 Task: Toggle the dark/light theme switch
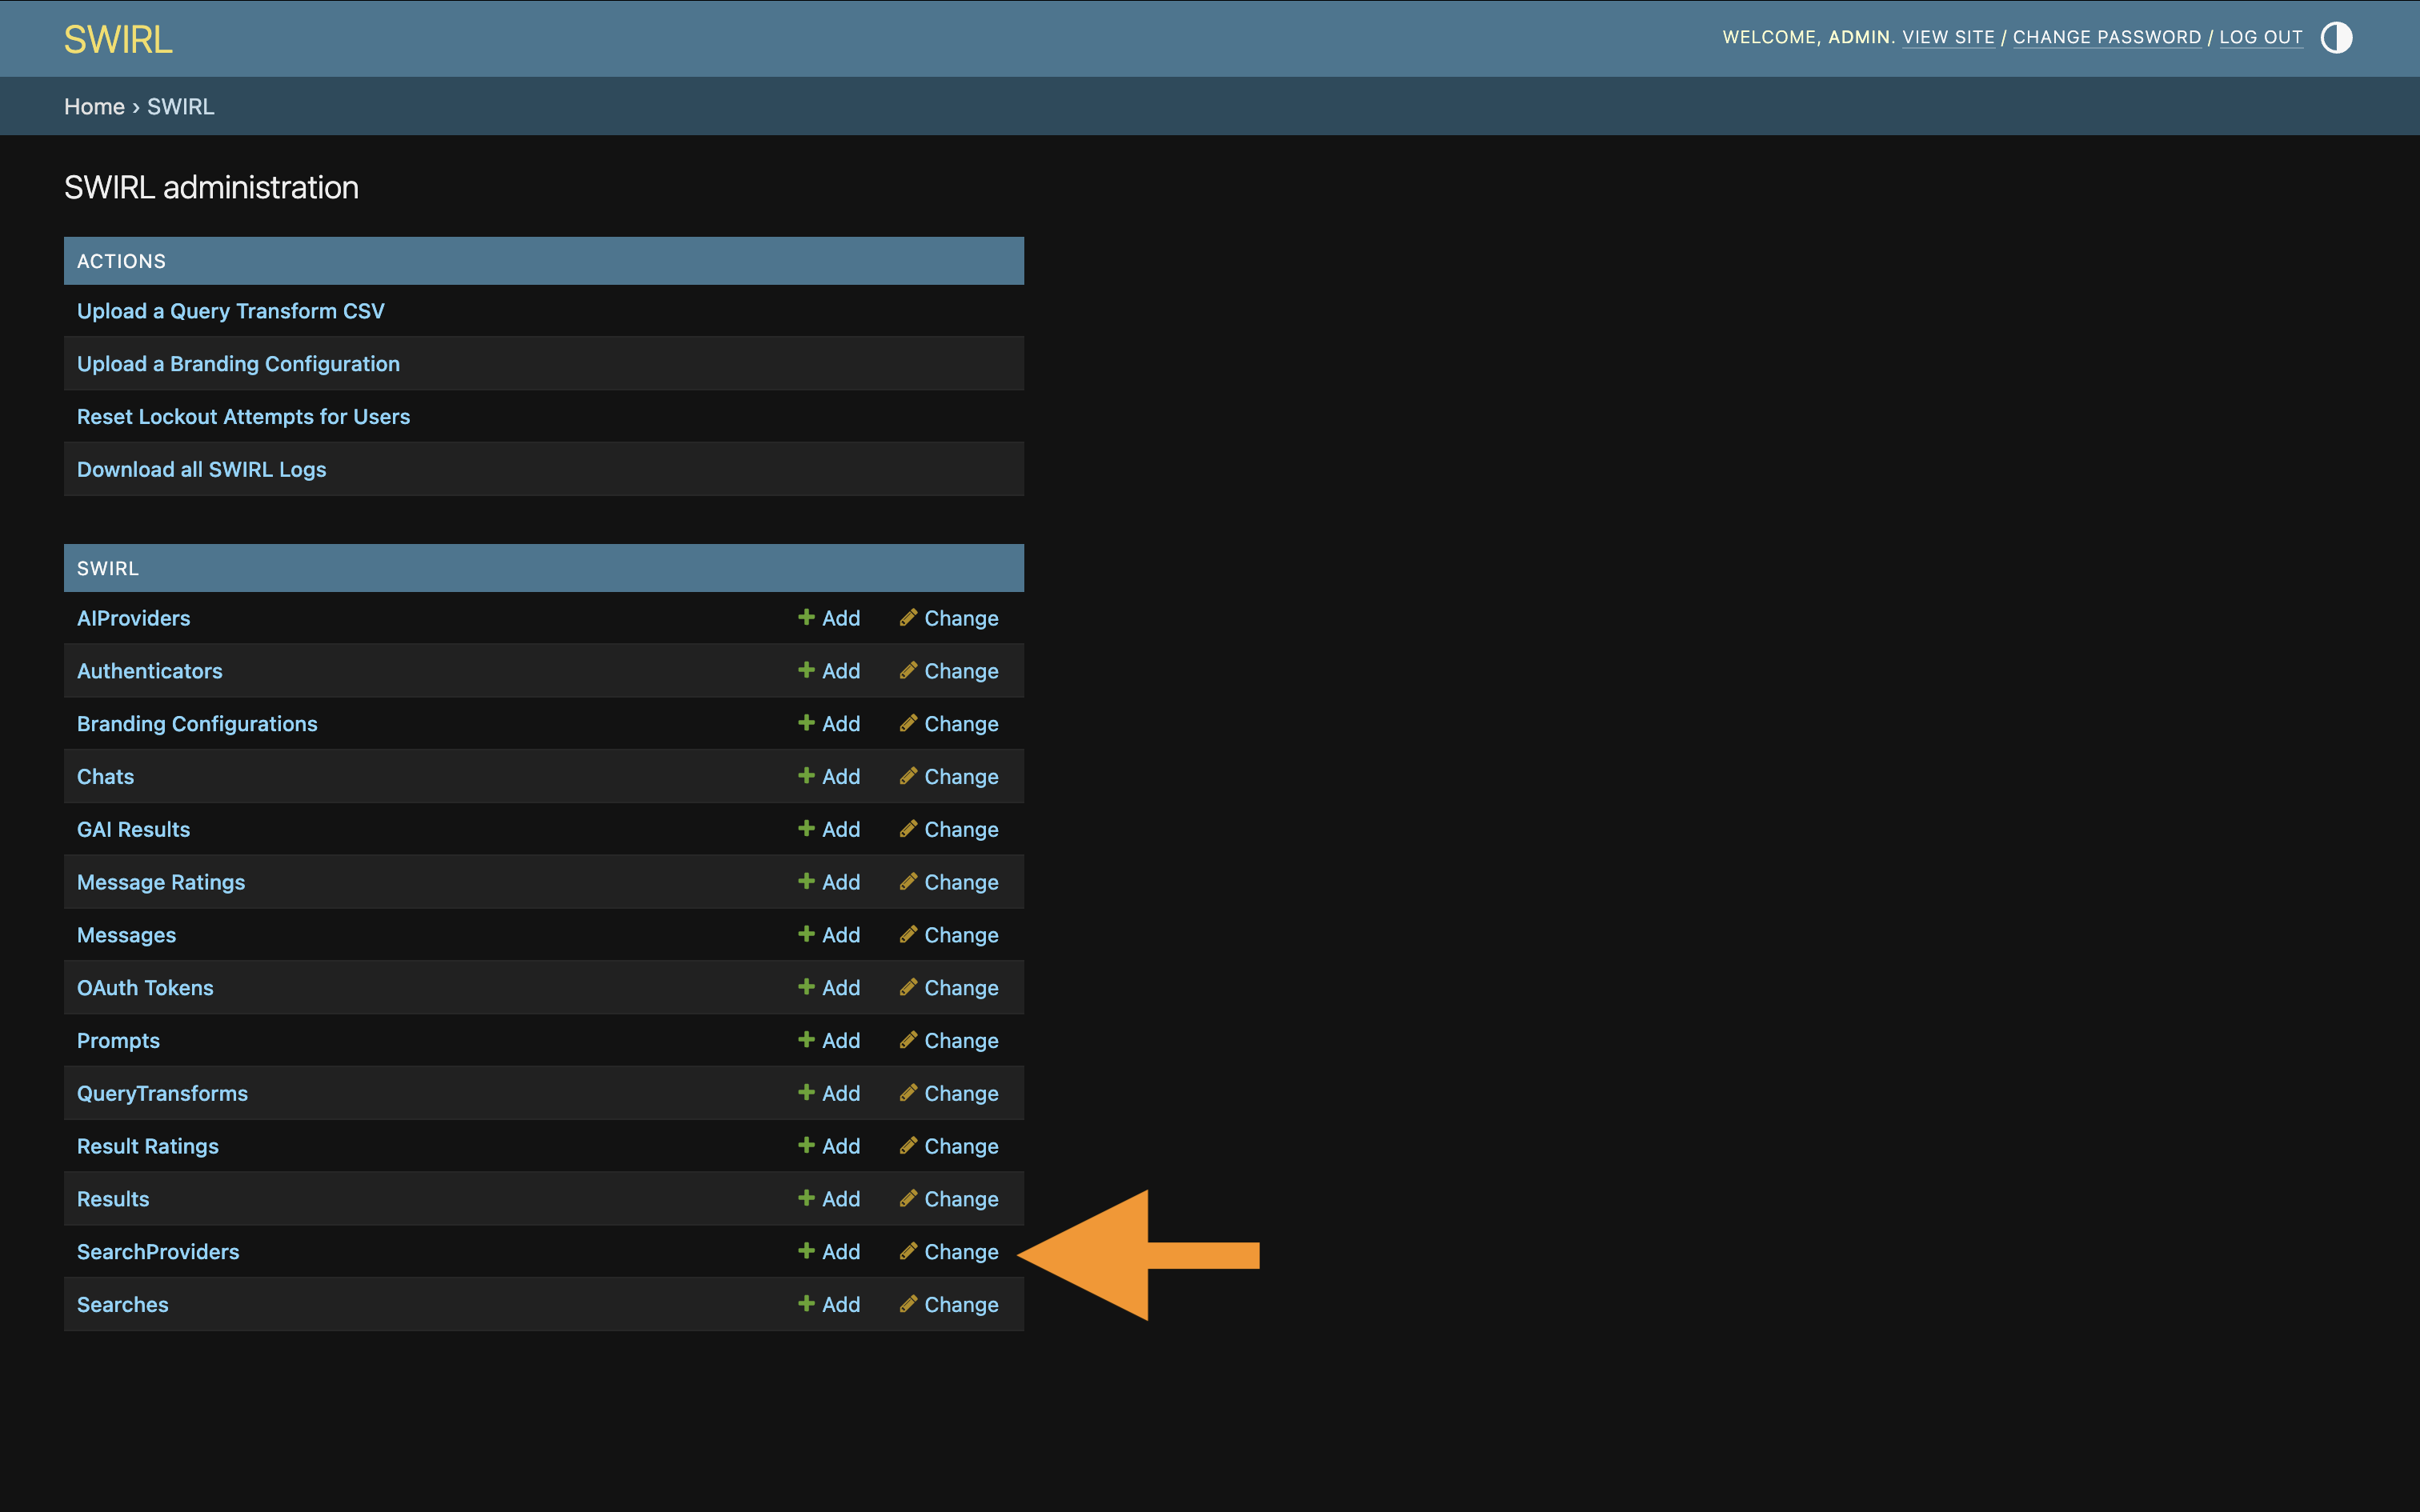[2336, 38]
